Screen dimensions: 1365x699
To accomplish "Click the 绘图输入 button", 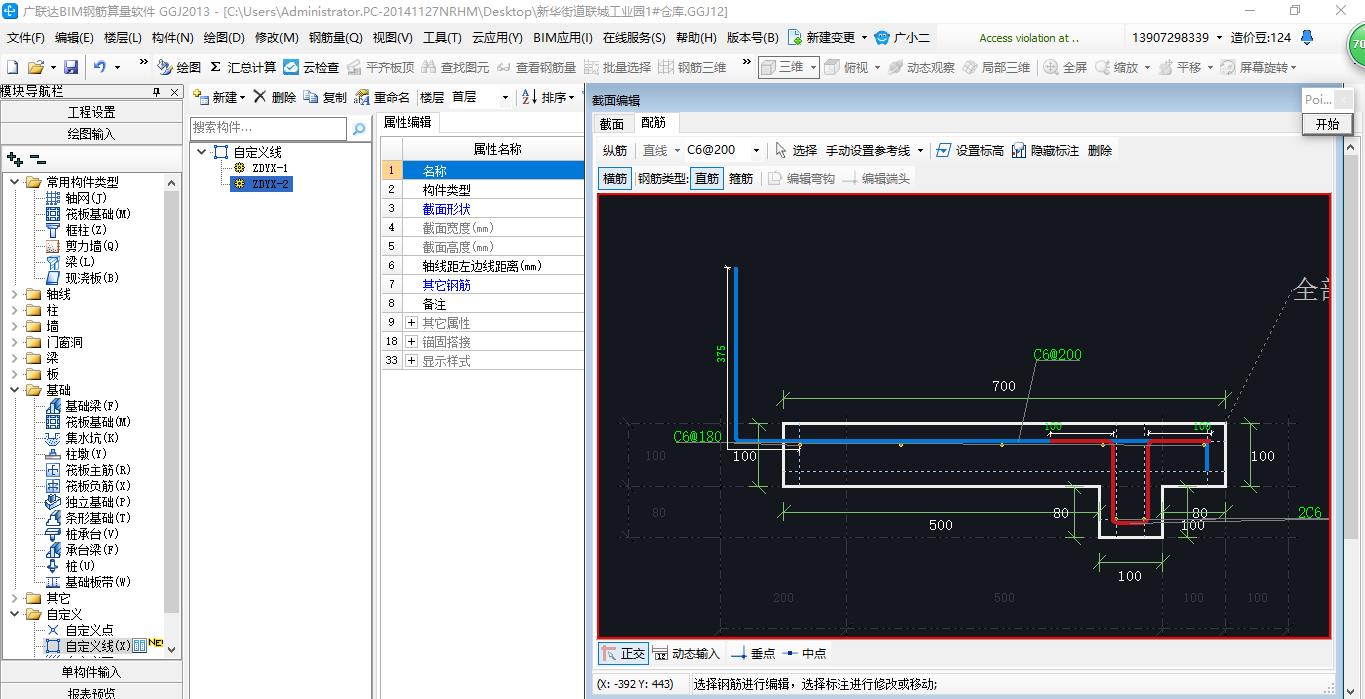I will pyautogui.click(x=91, y=133).
